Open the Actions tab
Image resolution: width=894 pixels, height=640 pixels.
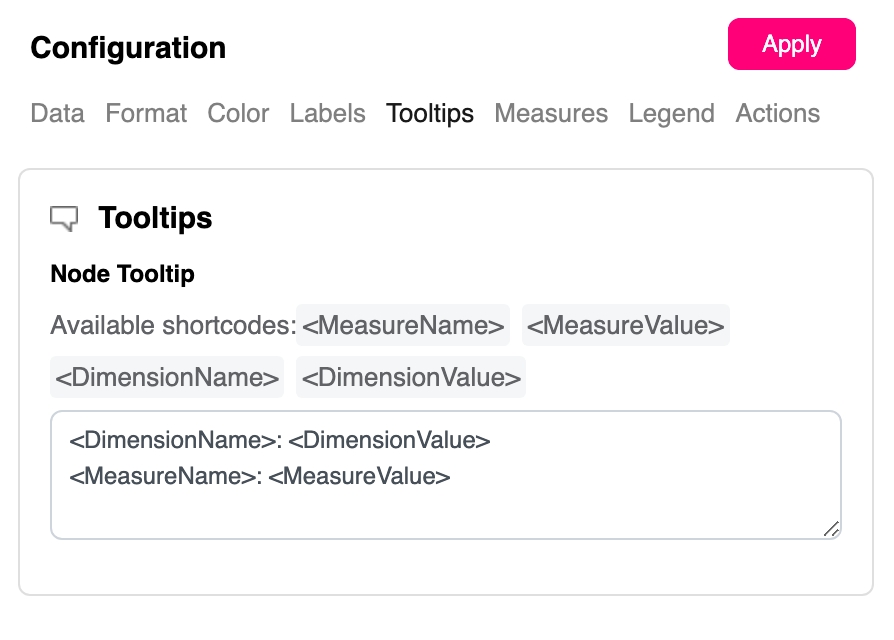777,114
